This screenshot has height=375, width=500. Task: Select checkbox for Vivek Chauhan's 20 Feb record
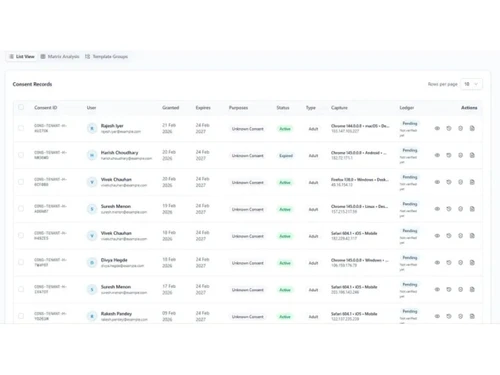(21, 182)
